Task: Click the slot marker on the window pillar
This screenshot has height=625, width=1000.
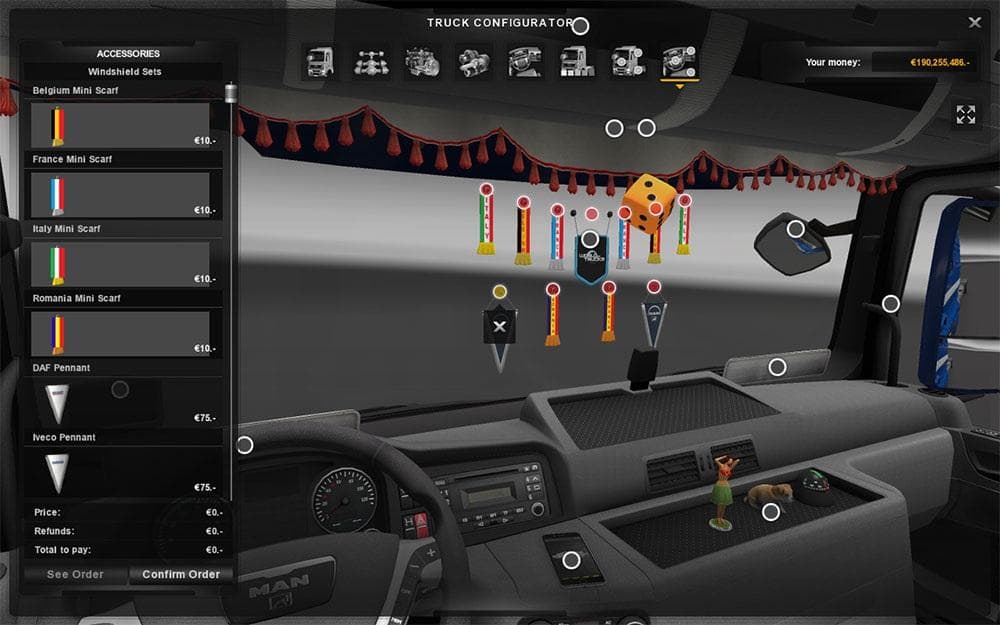Action: pos(890,304)
